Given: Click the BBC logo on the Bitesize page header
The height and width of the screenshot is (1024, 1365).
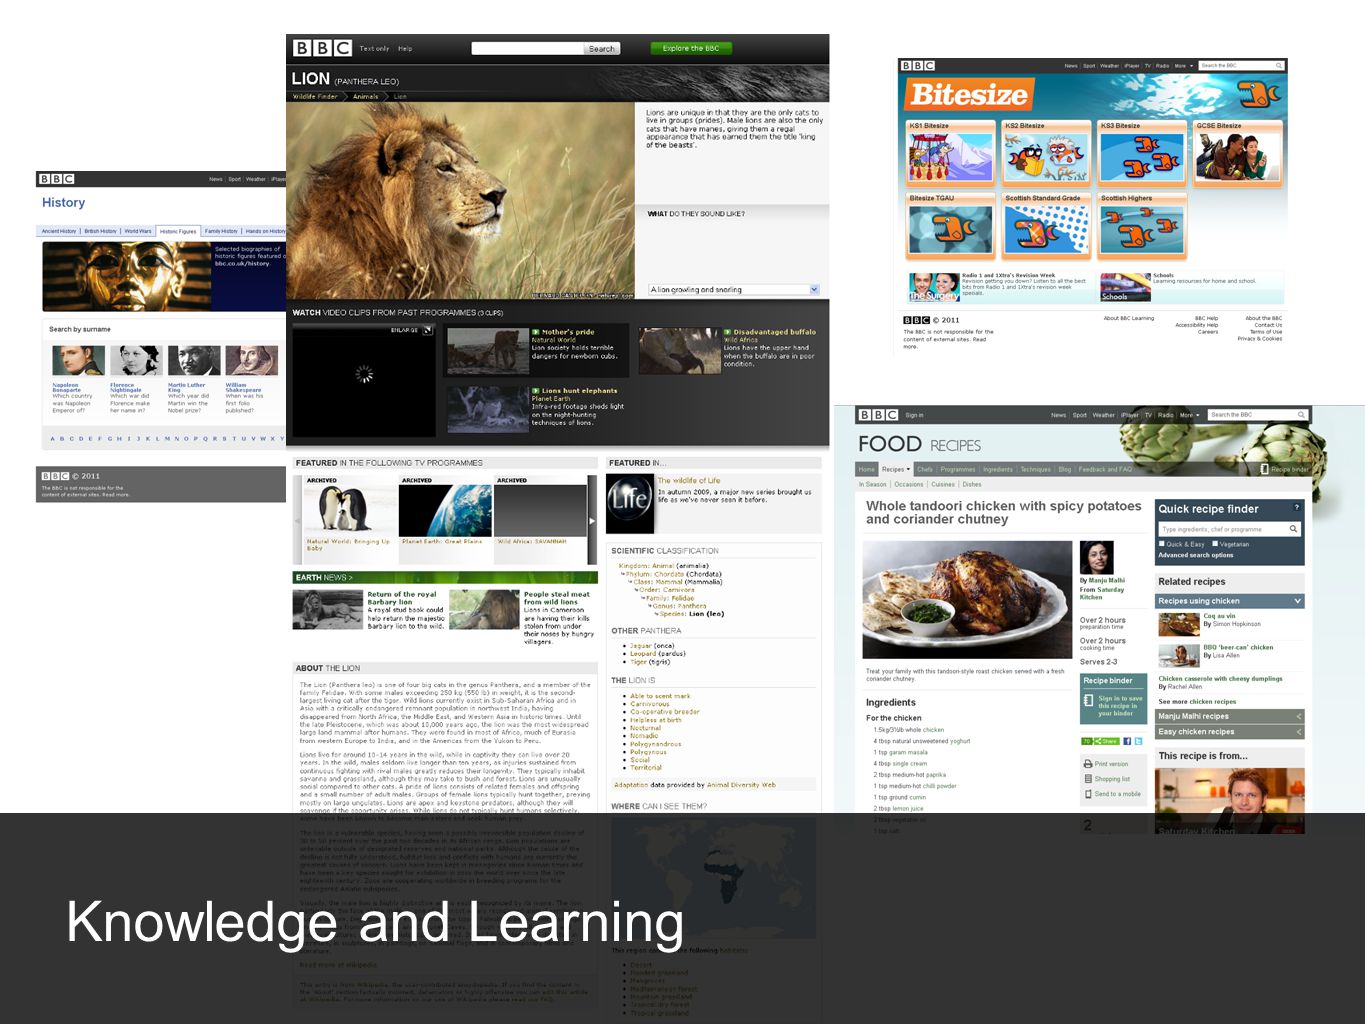Looking at the screenshot, I should point(918,65).
